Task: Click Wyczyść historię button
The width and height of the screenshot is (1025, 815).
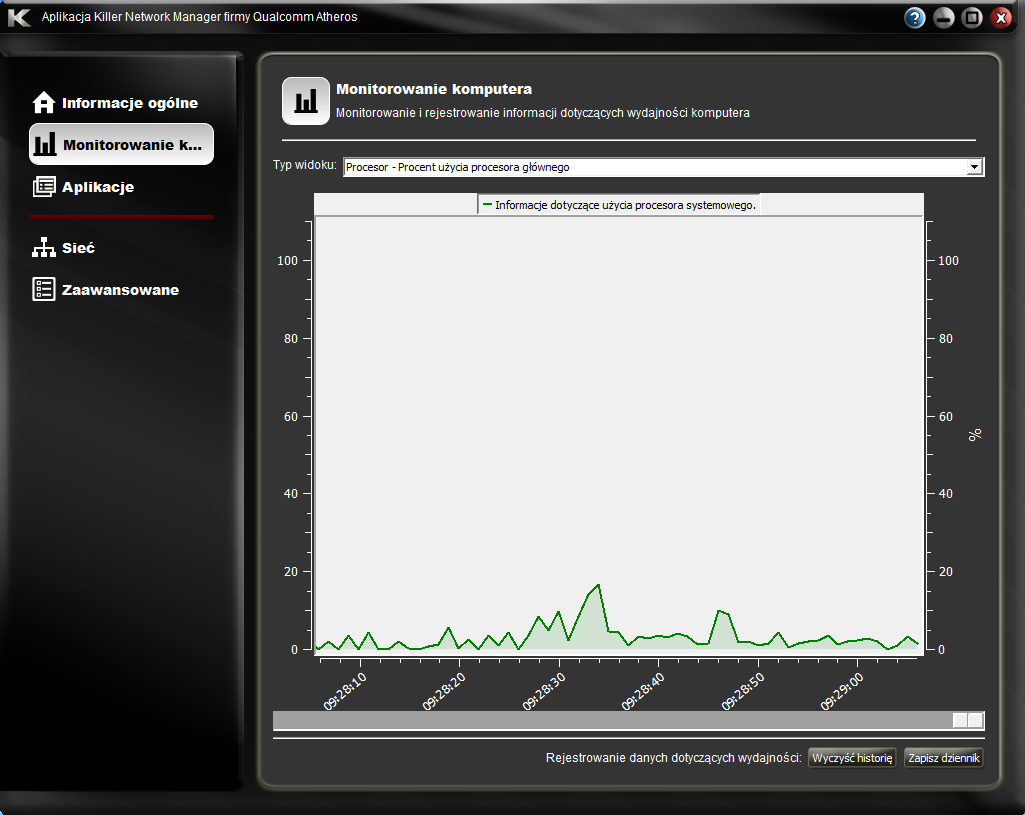Action: pyautogui.click(x=852, y=757)
